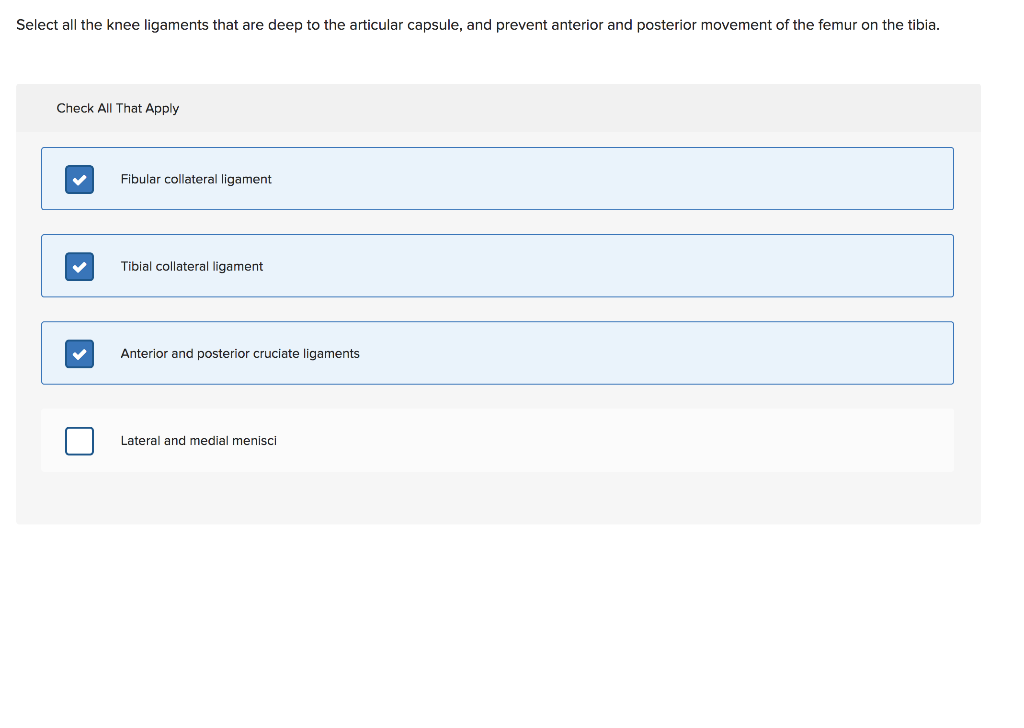The image size is (1024, 728).
Task: Click the empty checkbox next to Lateral and medial menisci
Action: pos(79,440)
